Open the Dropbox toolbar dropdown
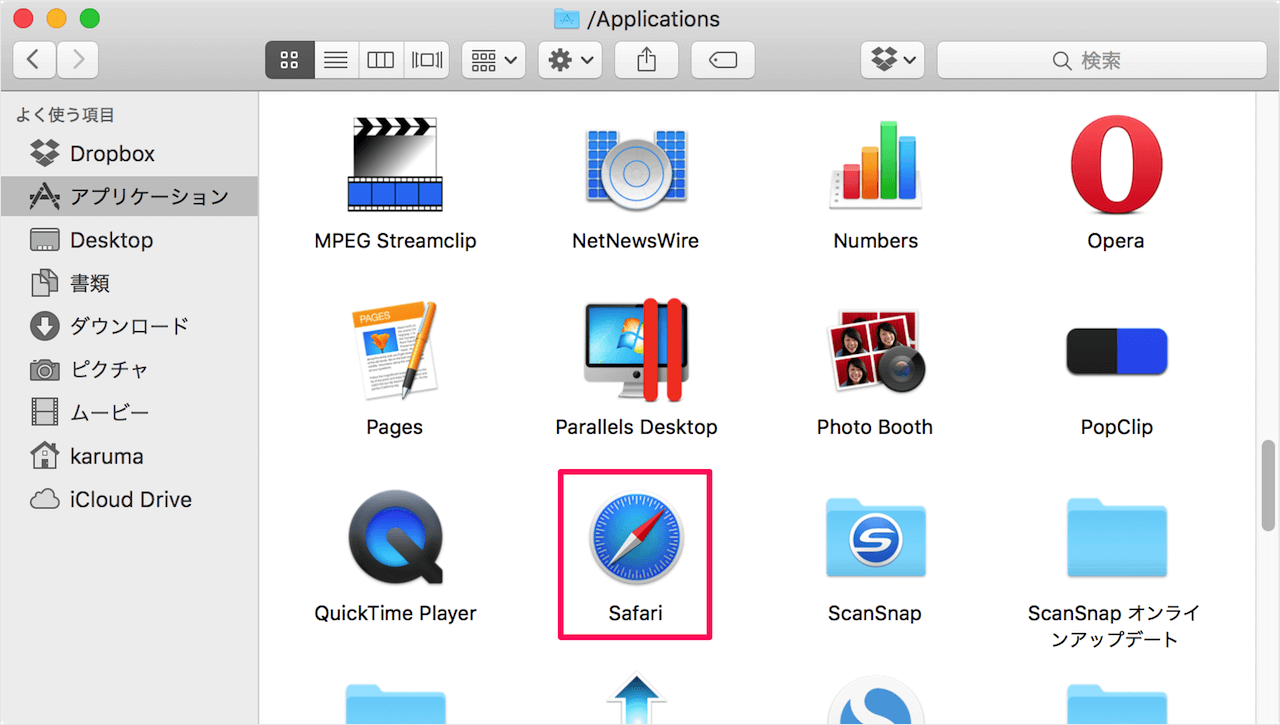The width and height of the screenshot is (1280, 725). click(893, 60)
